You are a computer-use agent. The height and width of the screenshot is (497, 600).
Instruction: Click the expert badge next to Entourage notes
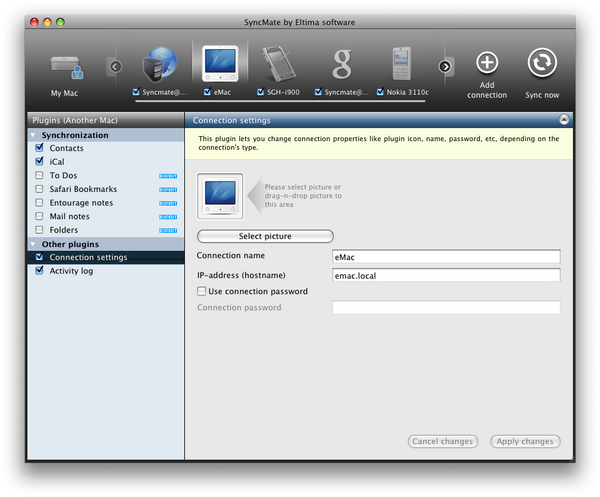pyautogui.click(x=168, y=203)
